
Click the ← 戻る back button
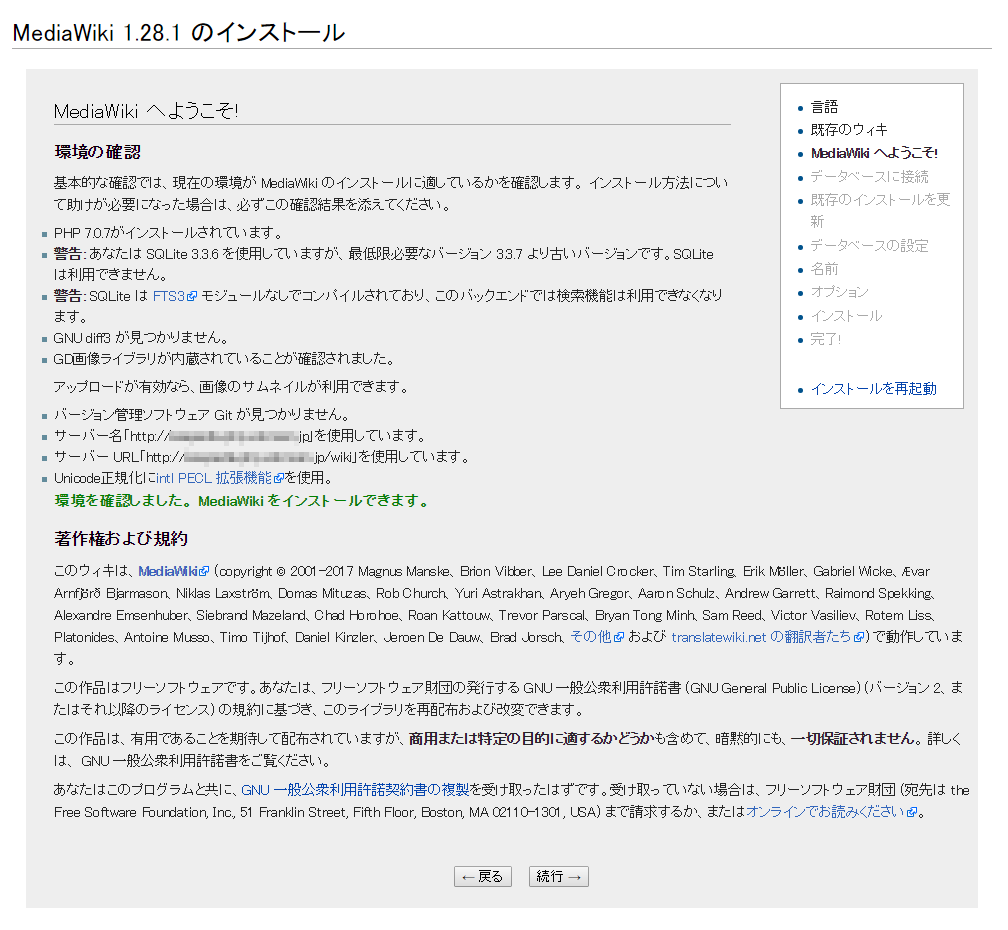[x=482, y=877]
